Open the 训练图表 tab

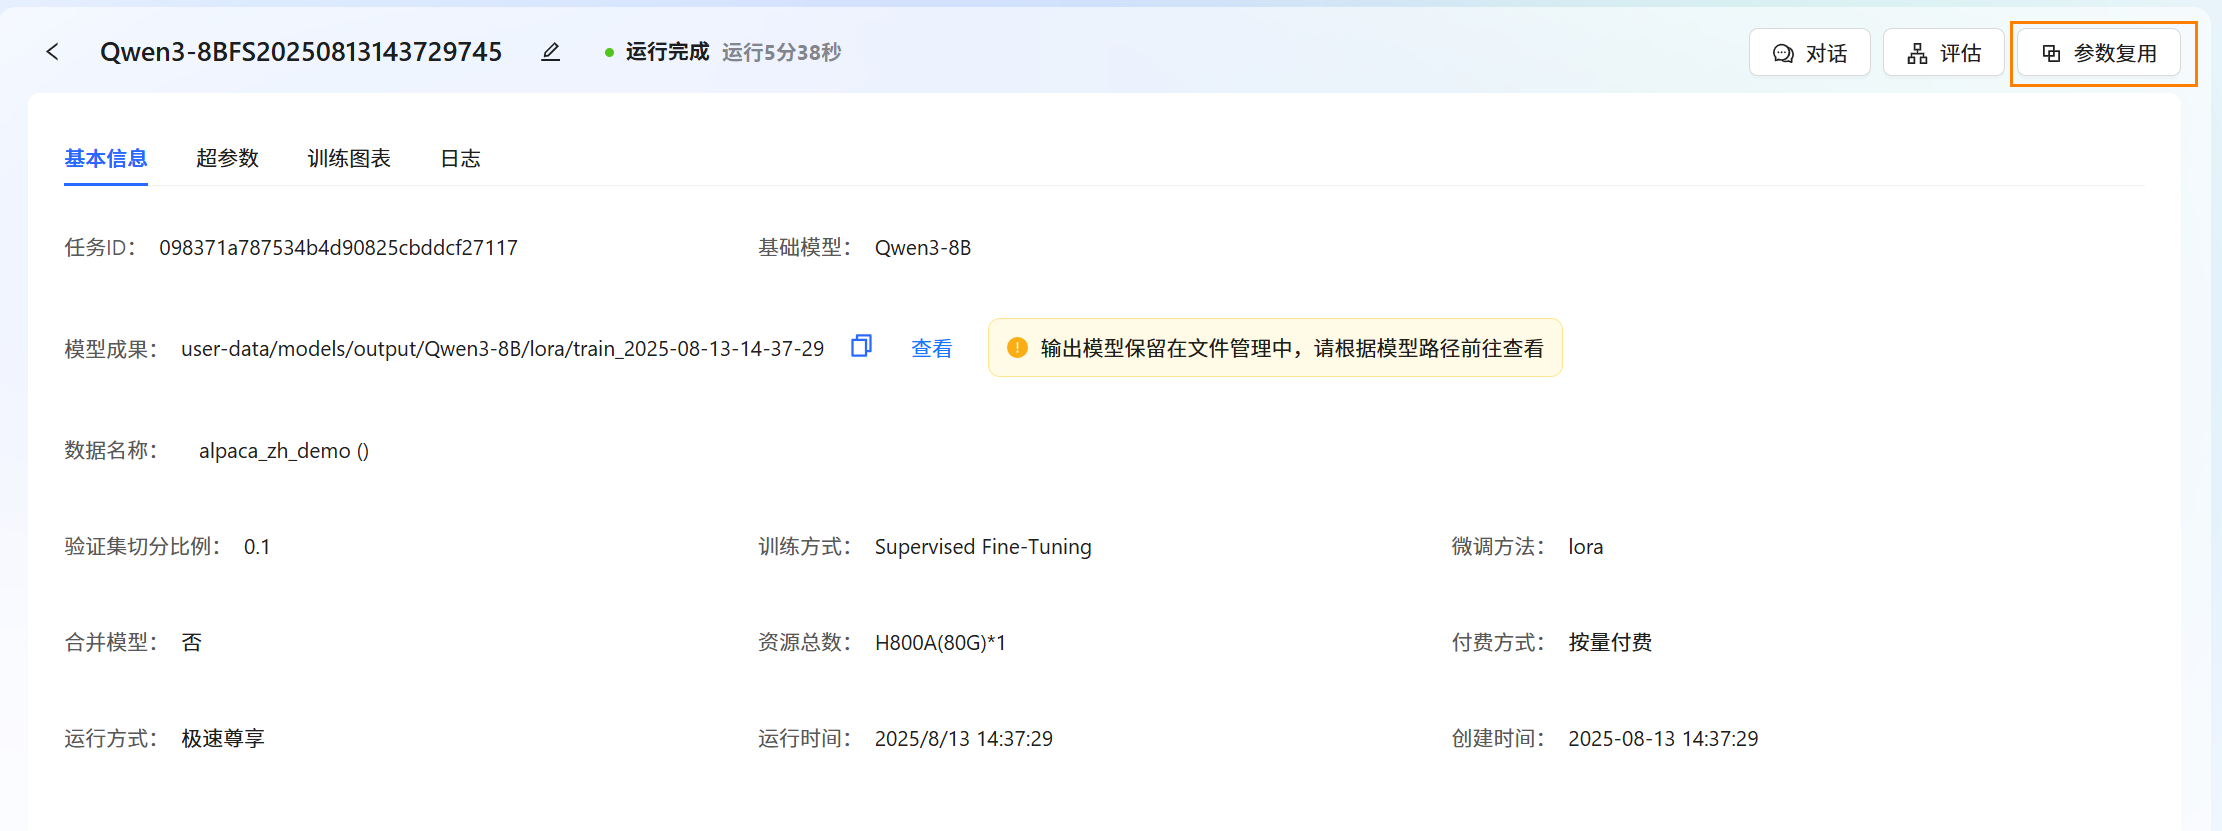tap(349, 158)
